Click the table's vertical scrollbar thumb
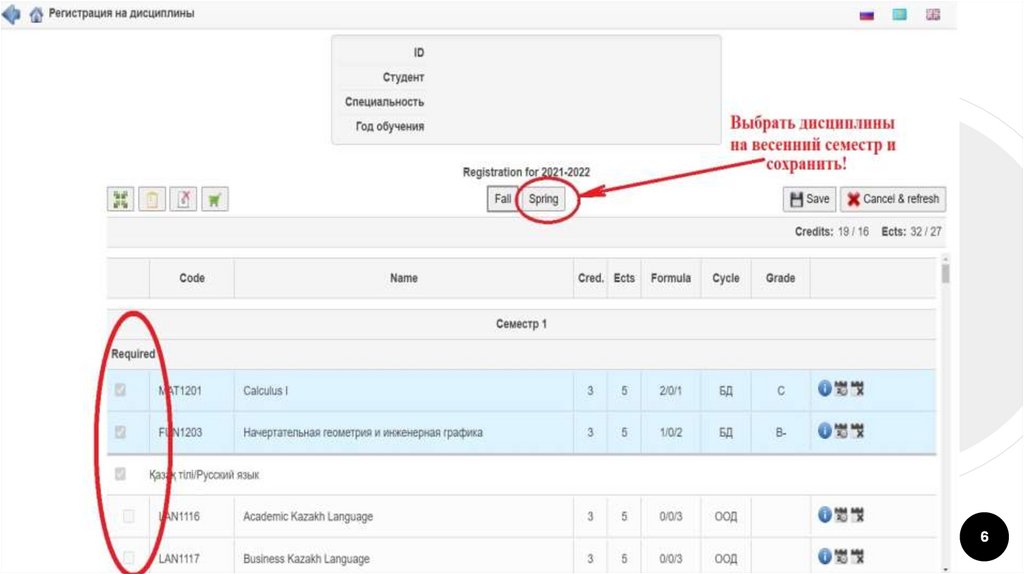Screen dimensions: 1024x574 (945, 272)
